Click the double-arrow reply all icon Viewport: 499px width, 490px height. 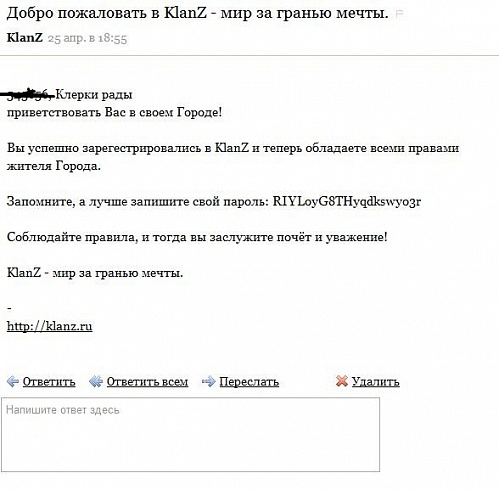(95, 381)
